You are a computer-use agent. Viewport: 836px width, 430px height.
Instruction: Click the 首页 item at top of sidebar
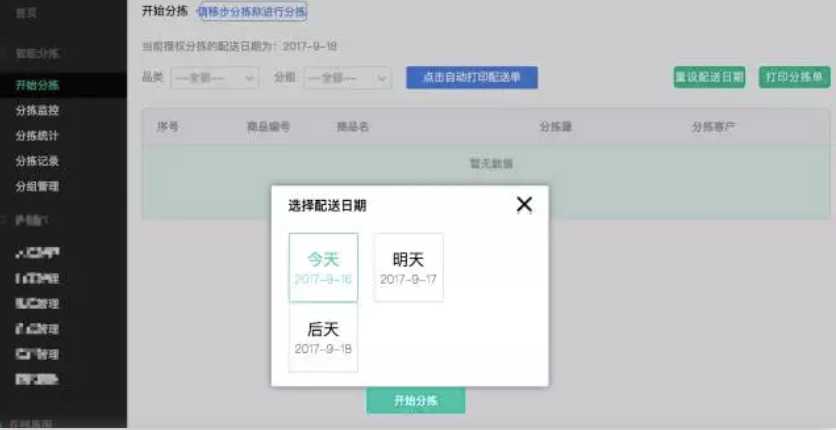(27, 13)
